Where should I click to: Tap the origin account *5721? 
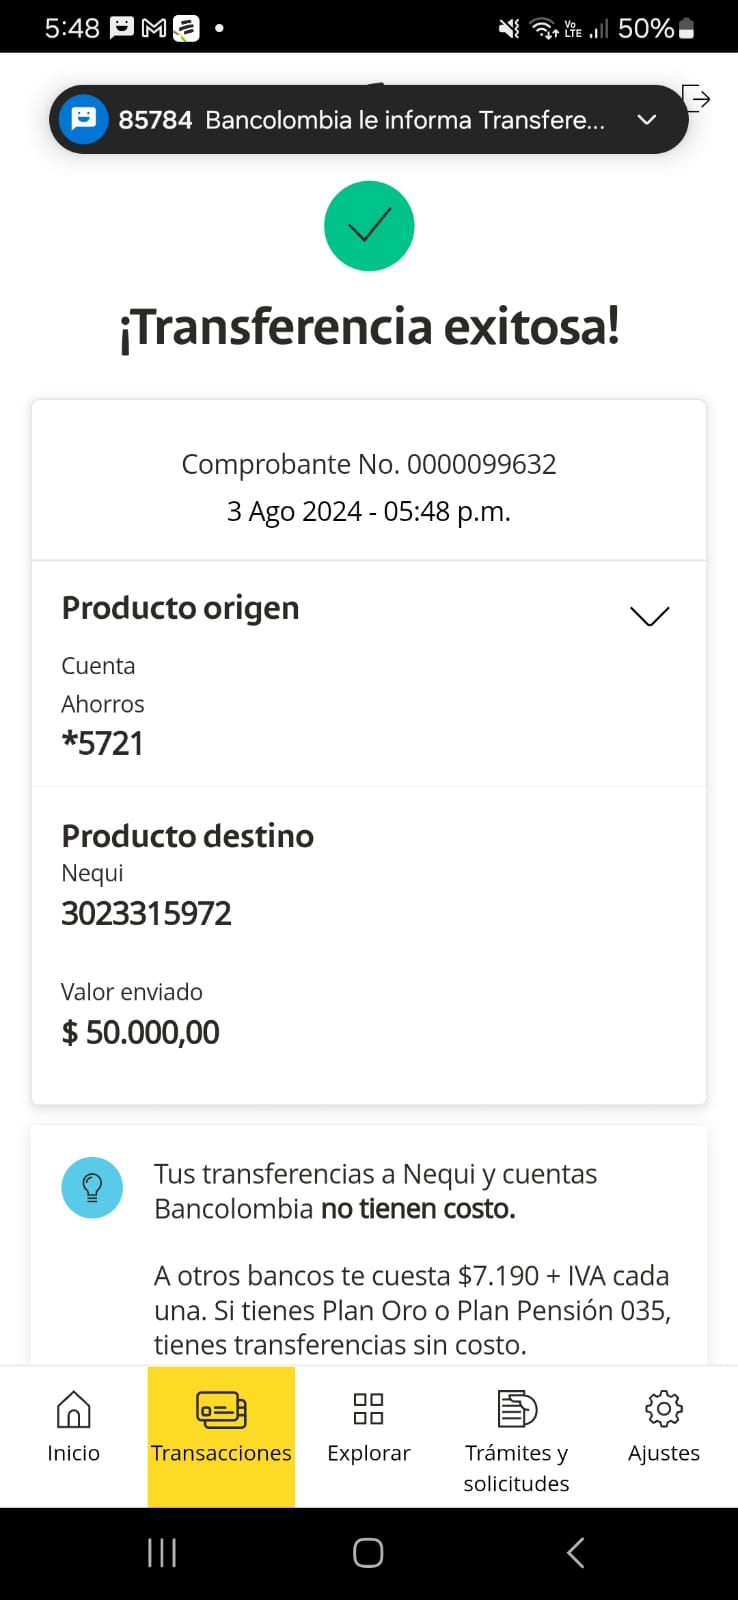(102, 743)
